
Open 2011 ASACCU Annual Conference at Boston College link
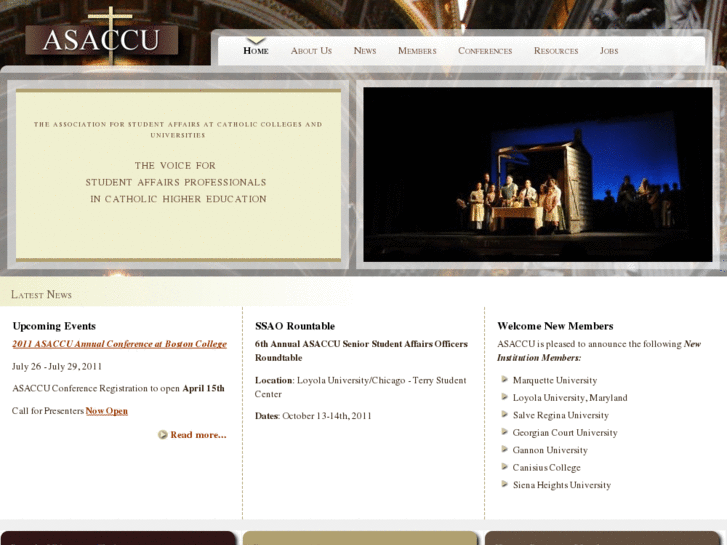pyautogui.click(x=120, y=344)
